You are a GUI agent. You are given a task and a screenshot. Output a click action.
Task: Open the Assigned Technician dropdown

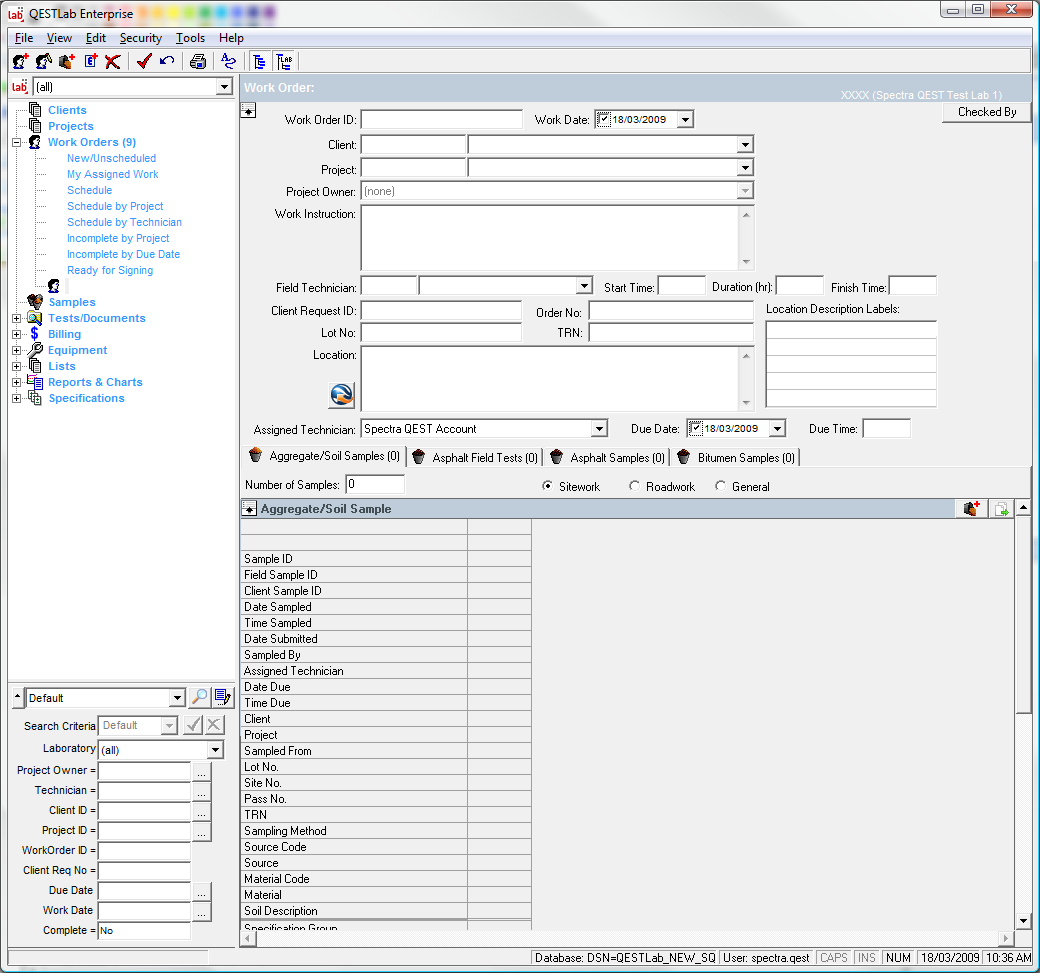(599, 429)
